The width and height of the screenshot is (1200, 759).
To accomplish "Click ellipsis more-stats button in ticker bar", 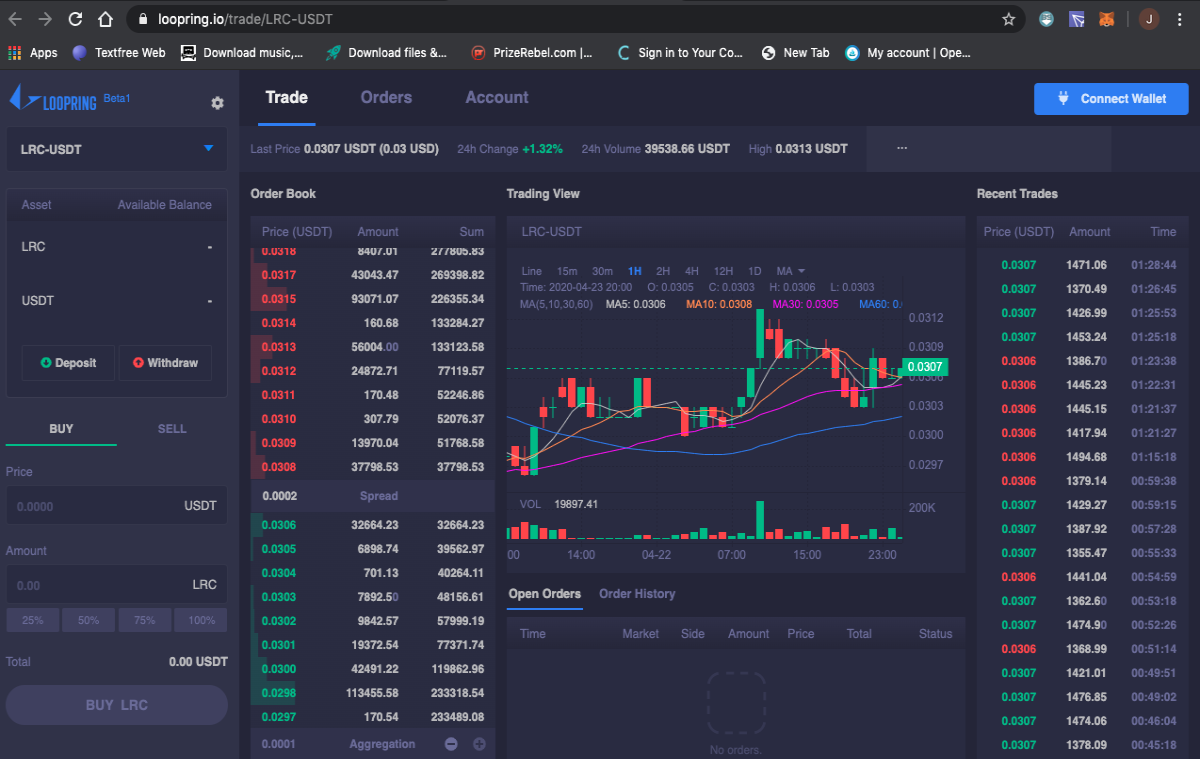I will coord(902,148).
